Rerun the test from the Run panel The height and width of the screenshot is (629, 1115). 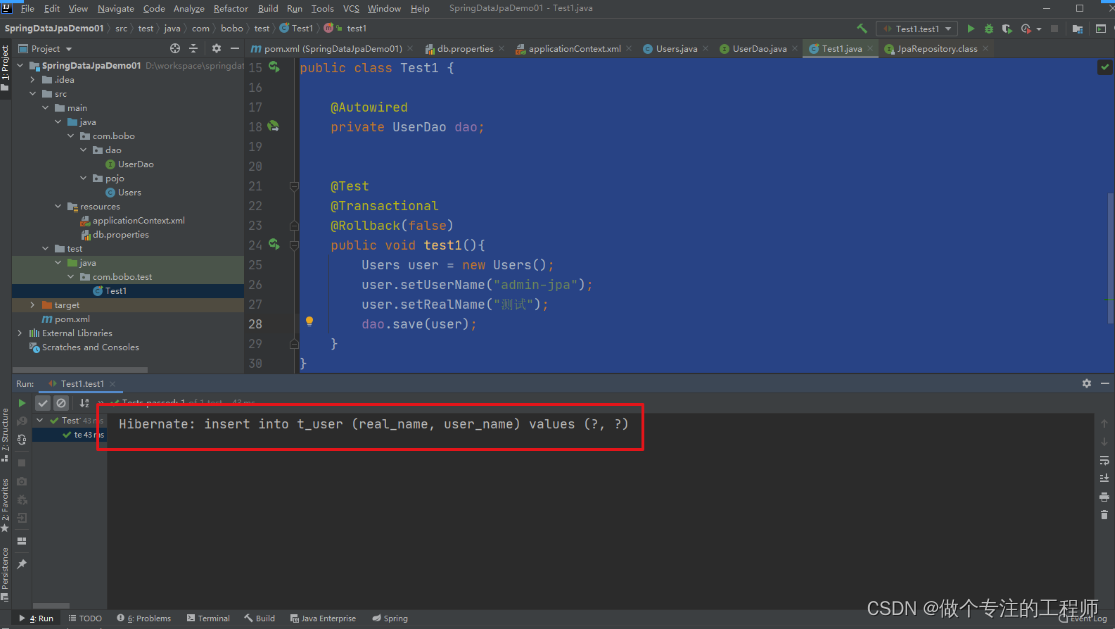click(21, 402)
